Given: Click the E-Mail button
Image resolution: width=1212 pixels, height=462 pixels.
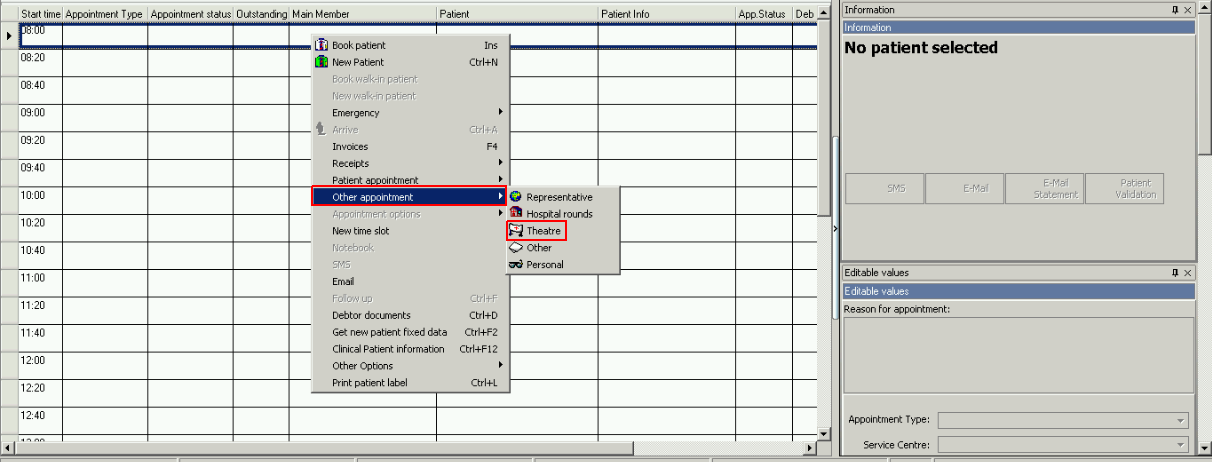Looking at the screenshot, I should 965,188.
